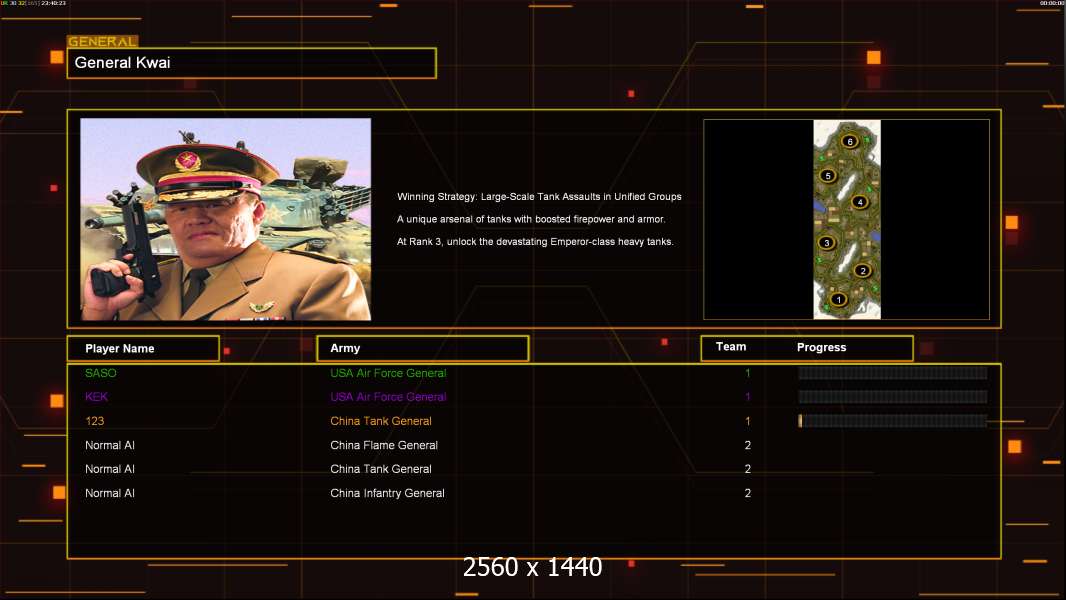Click the Player Name column header
This screenshot has width=1066, height=600.
(143, 349)
